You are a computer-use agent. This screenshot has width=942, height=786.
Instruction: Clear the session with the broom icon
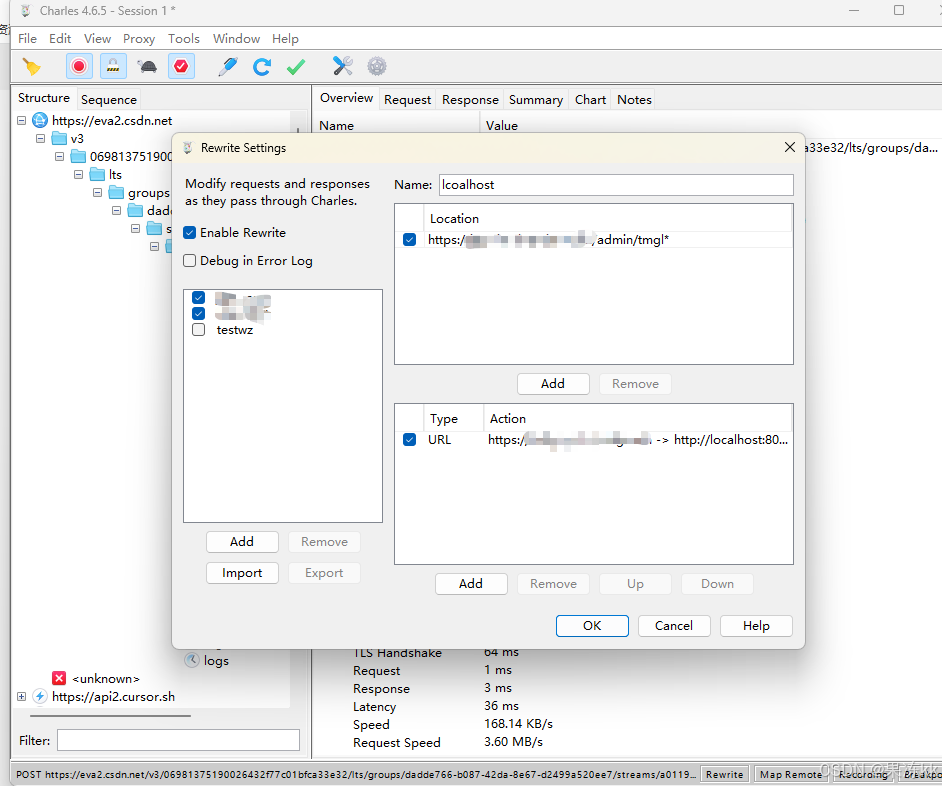pos(31,67)
